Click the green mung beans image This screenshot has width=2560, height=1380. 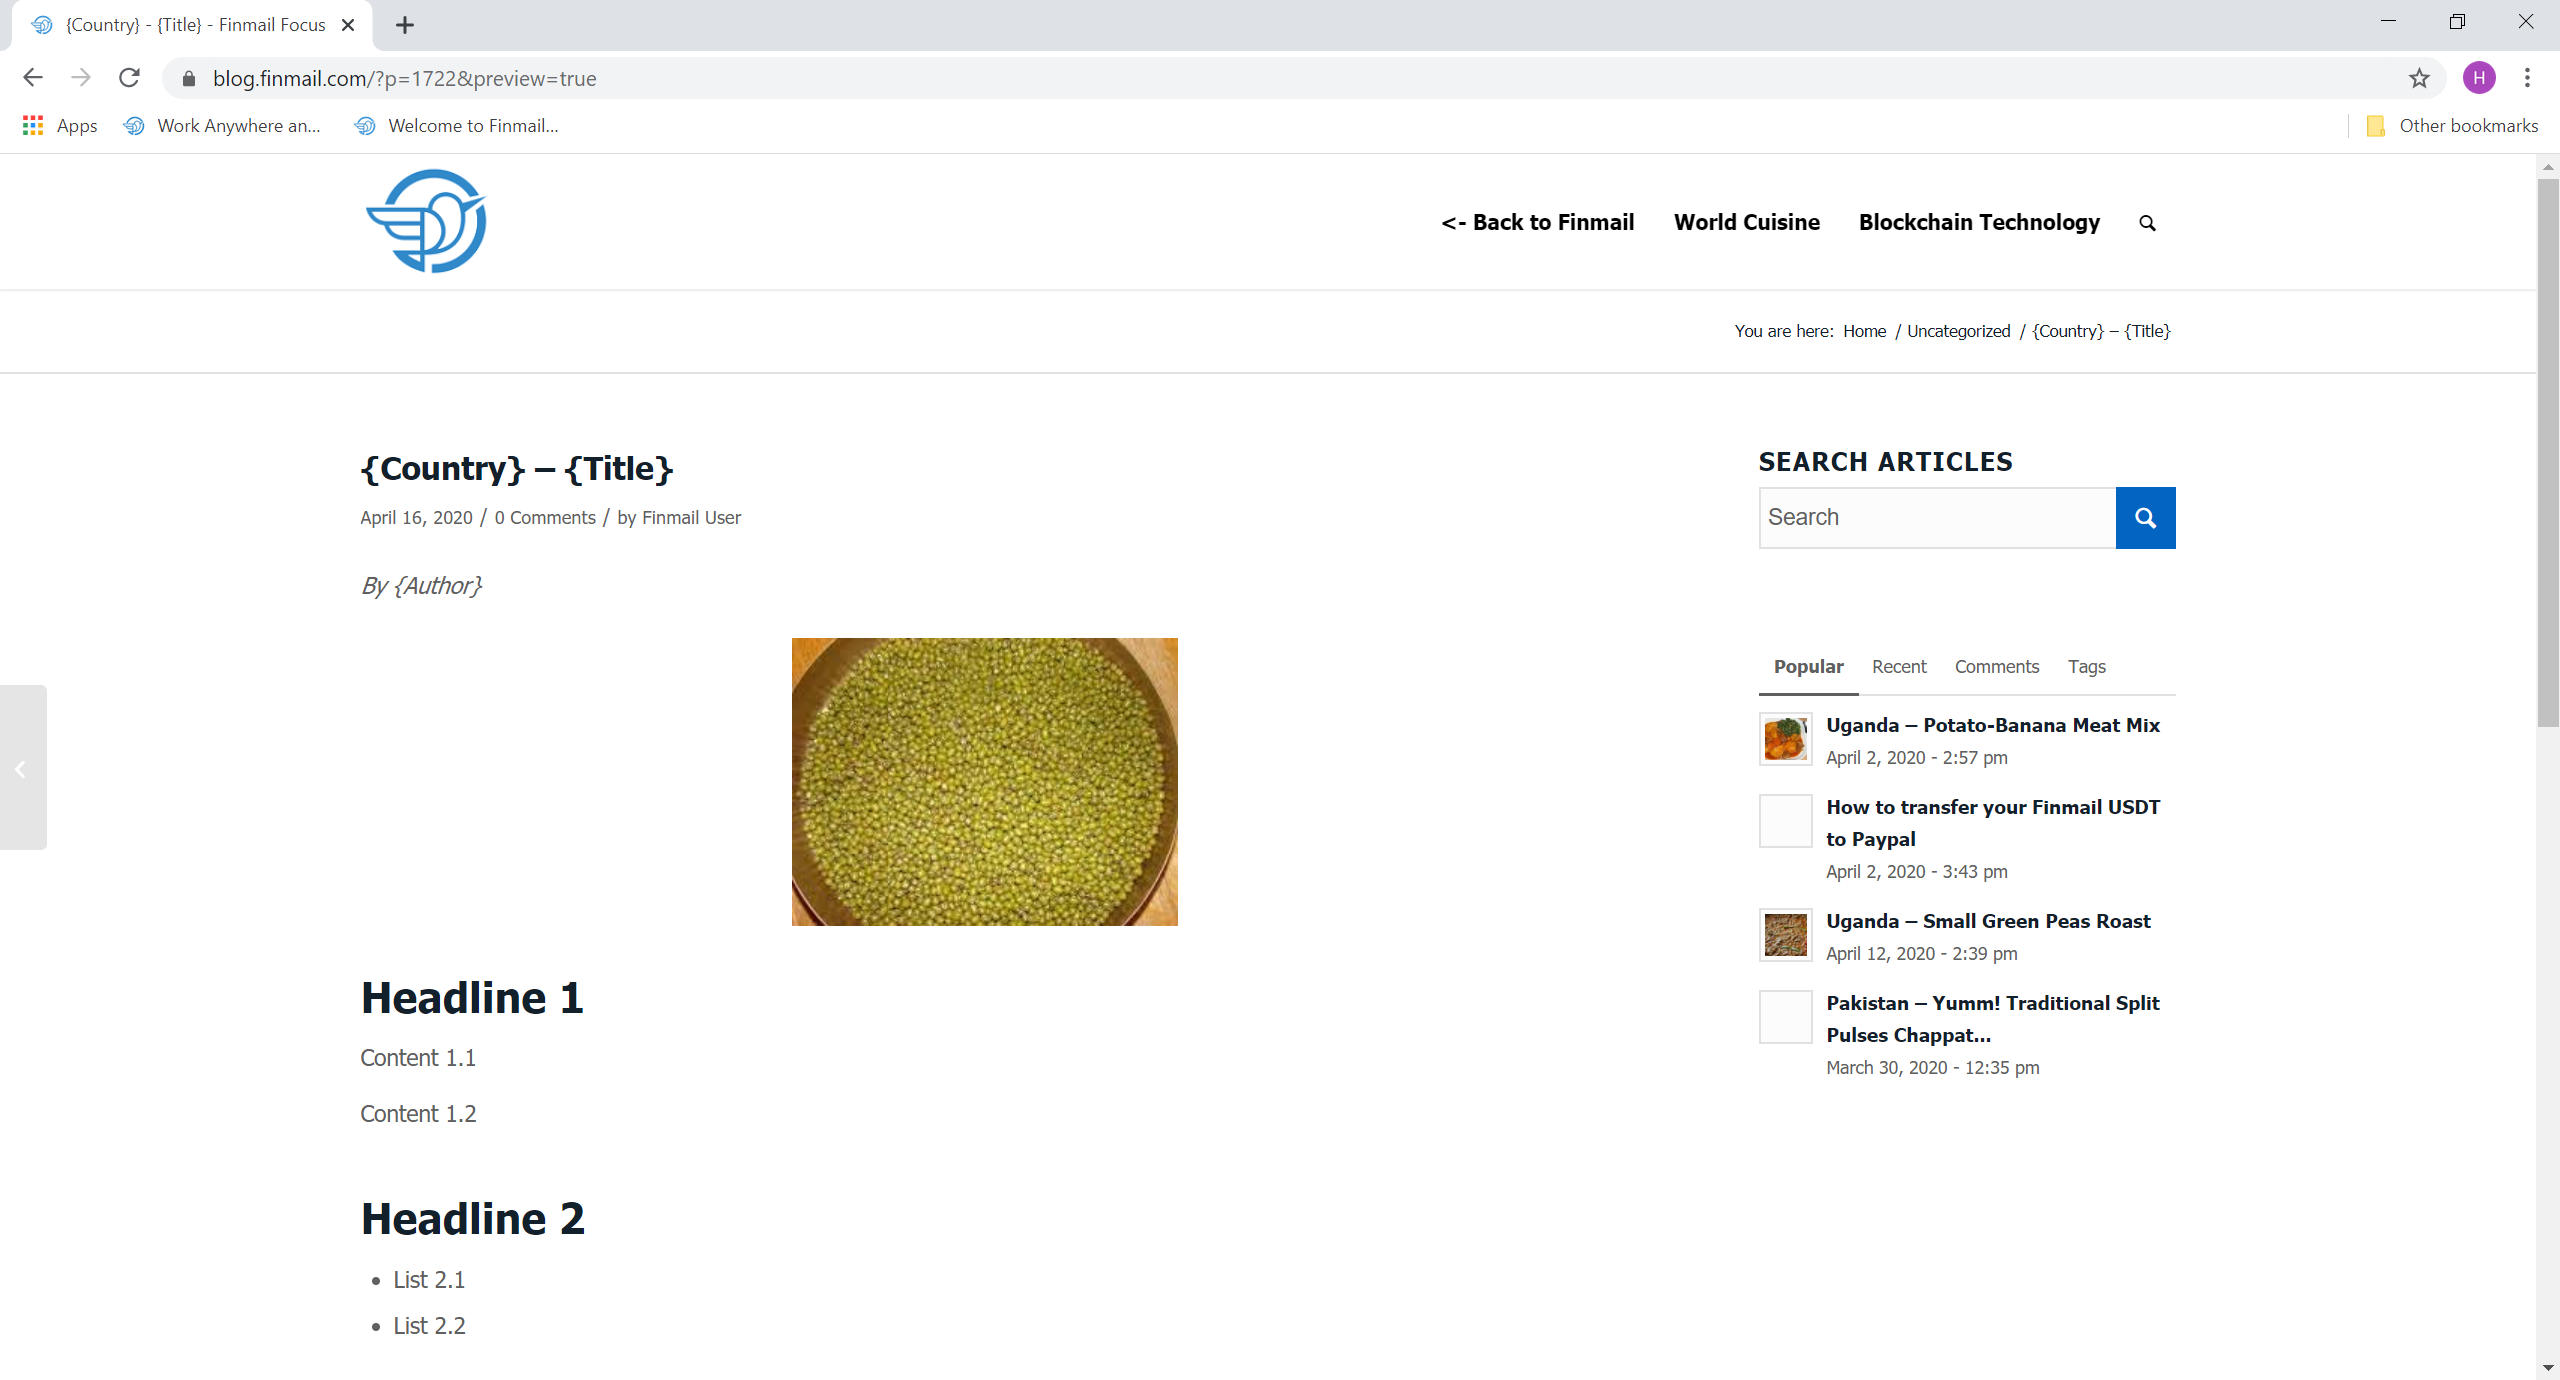984,781
